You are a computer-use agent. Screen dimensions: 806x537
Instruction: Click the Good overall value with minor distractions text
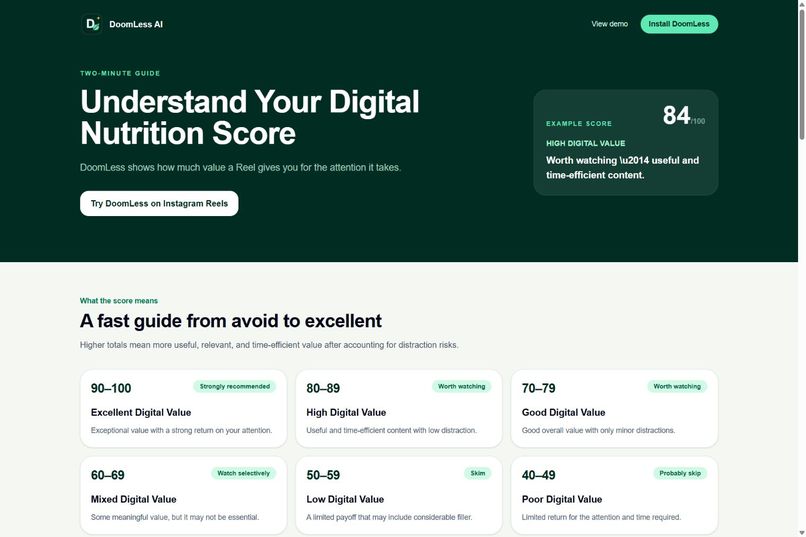pyautogui.click(x=598, y=431)
